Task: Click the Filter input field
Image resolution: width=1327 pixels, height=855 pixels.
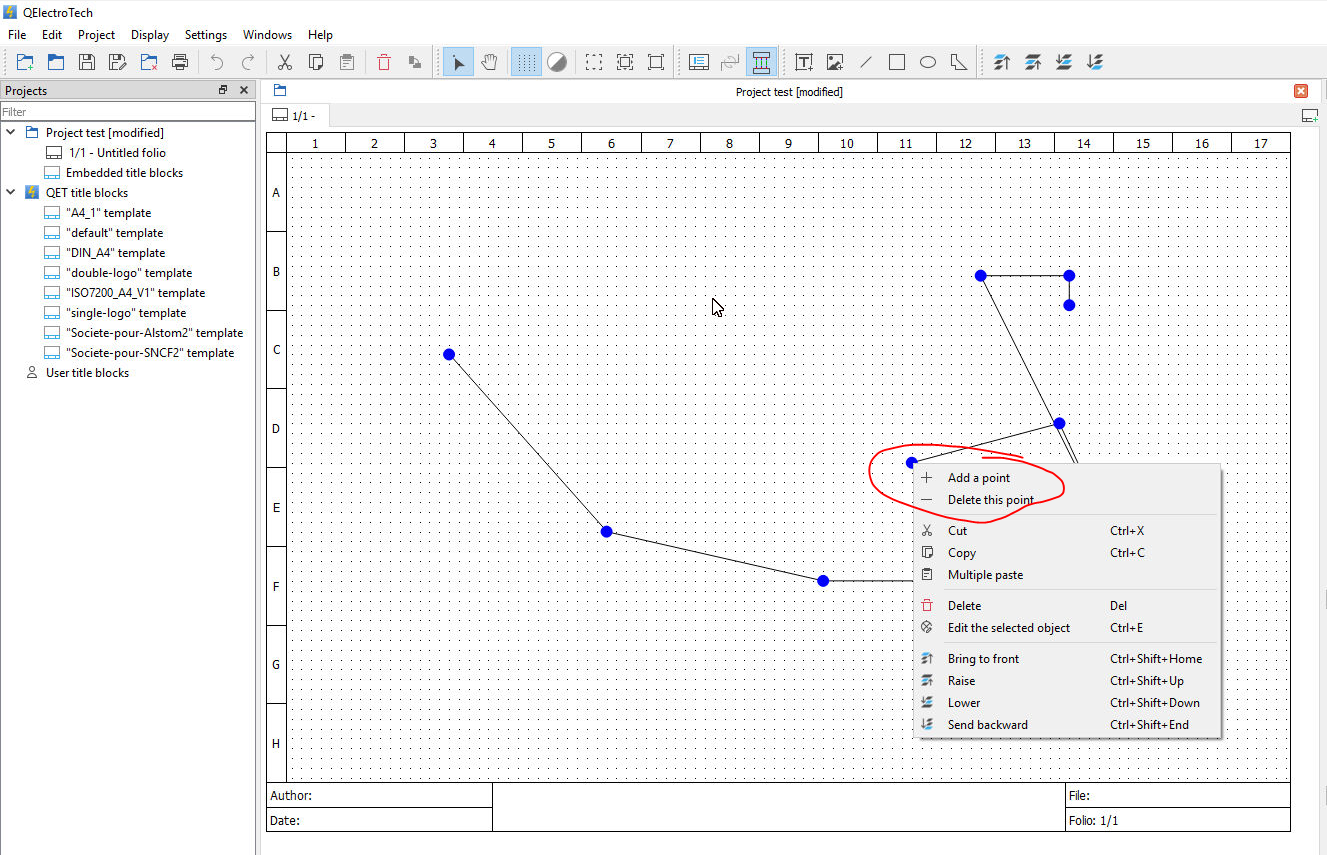Action: click(x=128, y=112)
